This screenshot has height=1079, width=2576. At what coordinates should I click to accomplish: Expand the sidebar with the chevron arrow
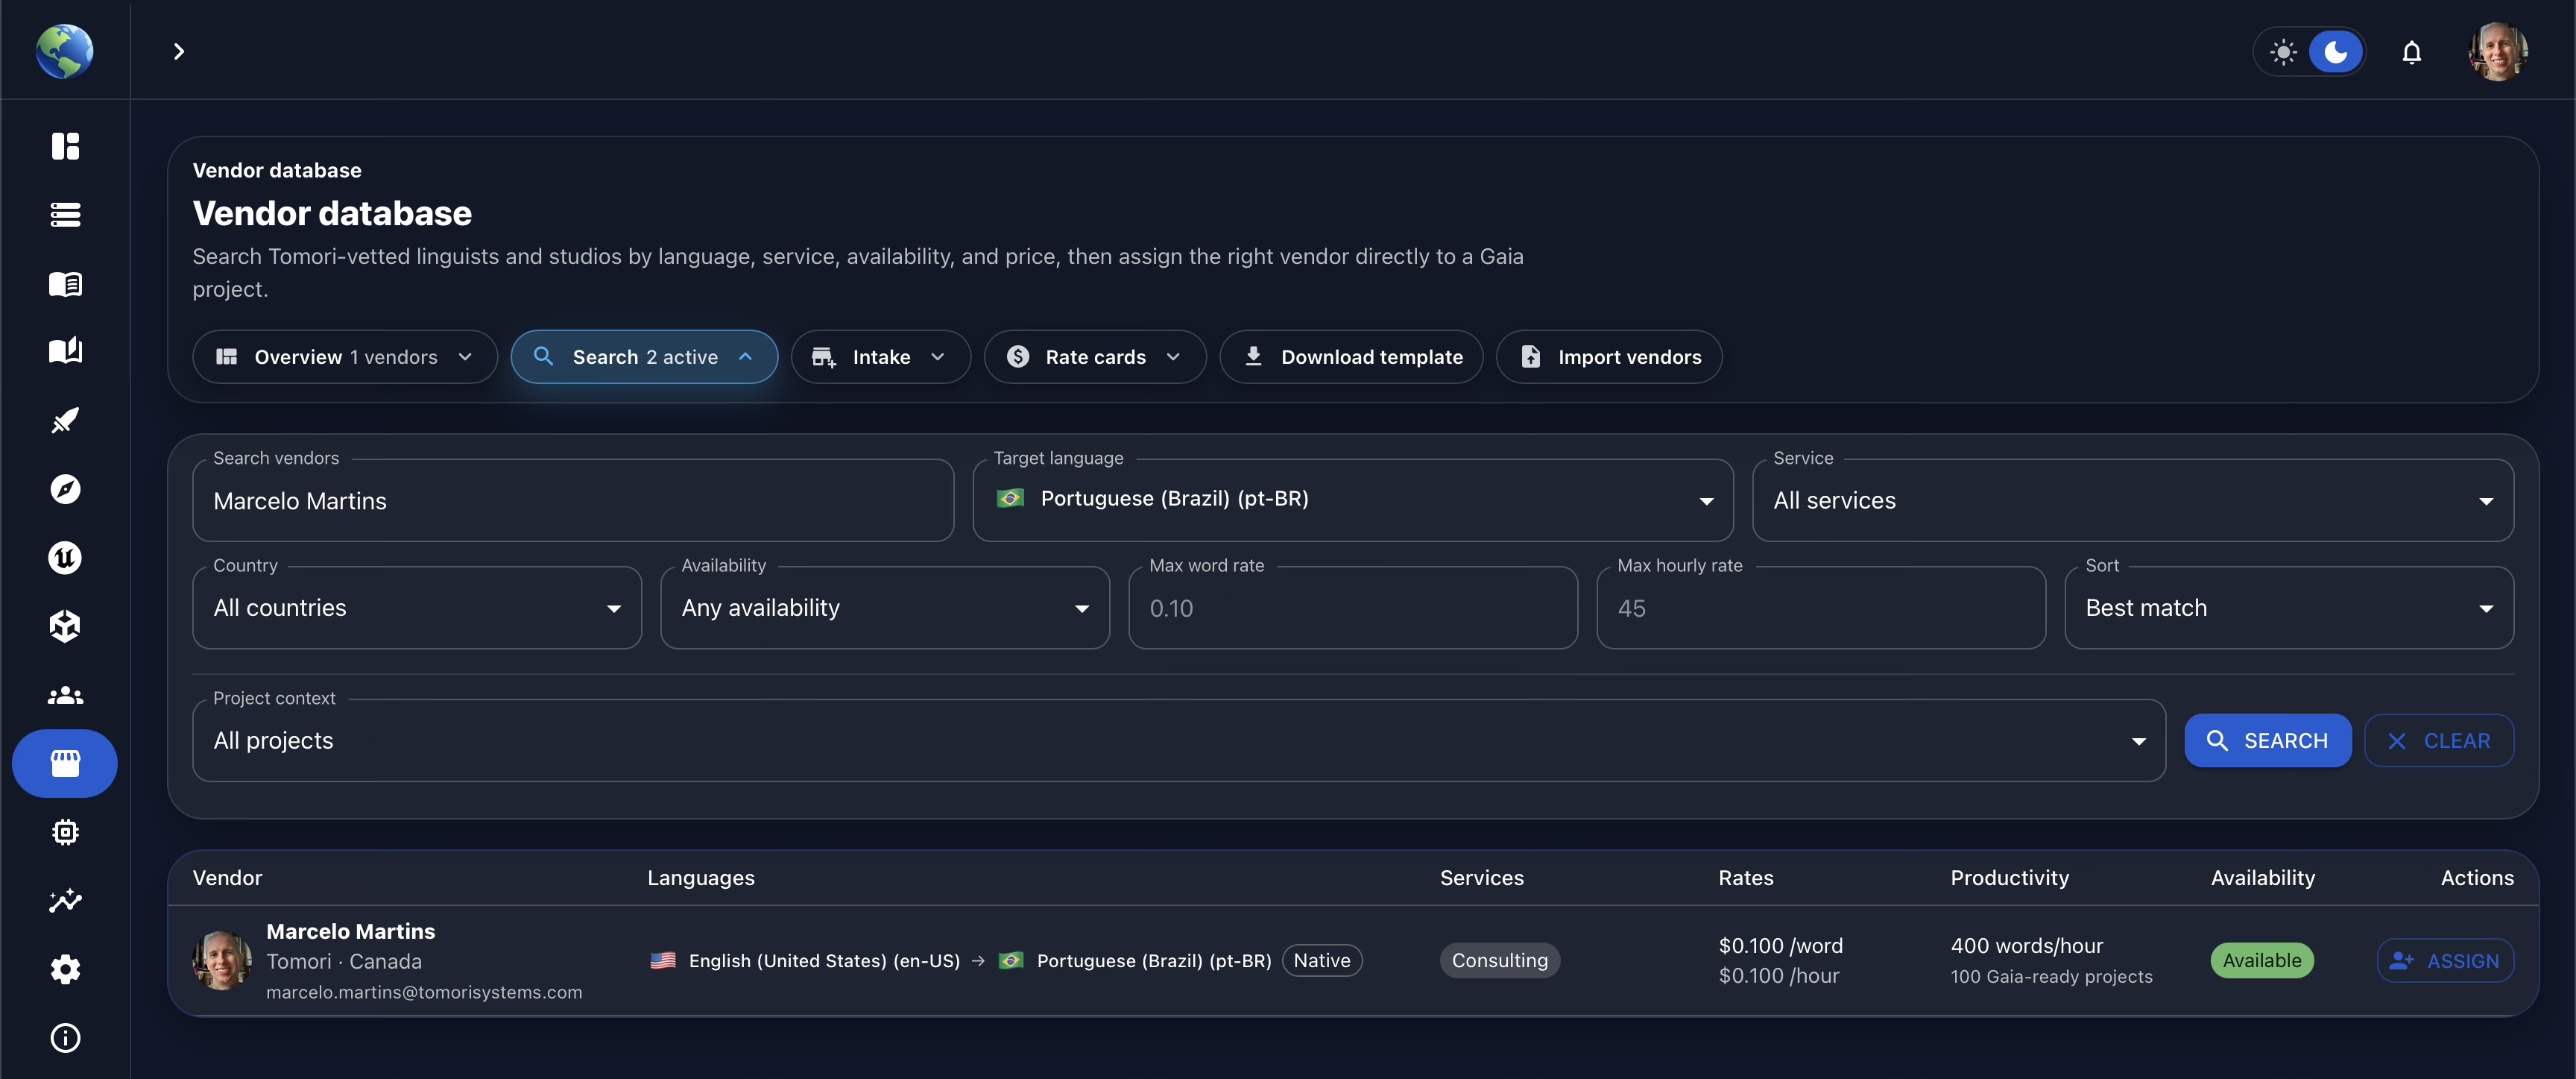tap(179, 51)
